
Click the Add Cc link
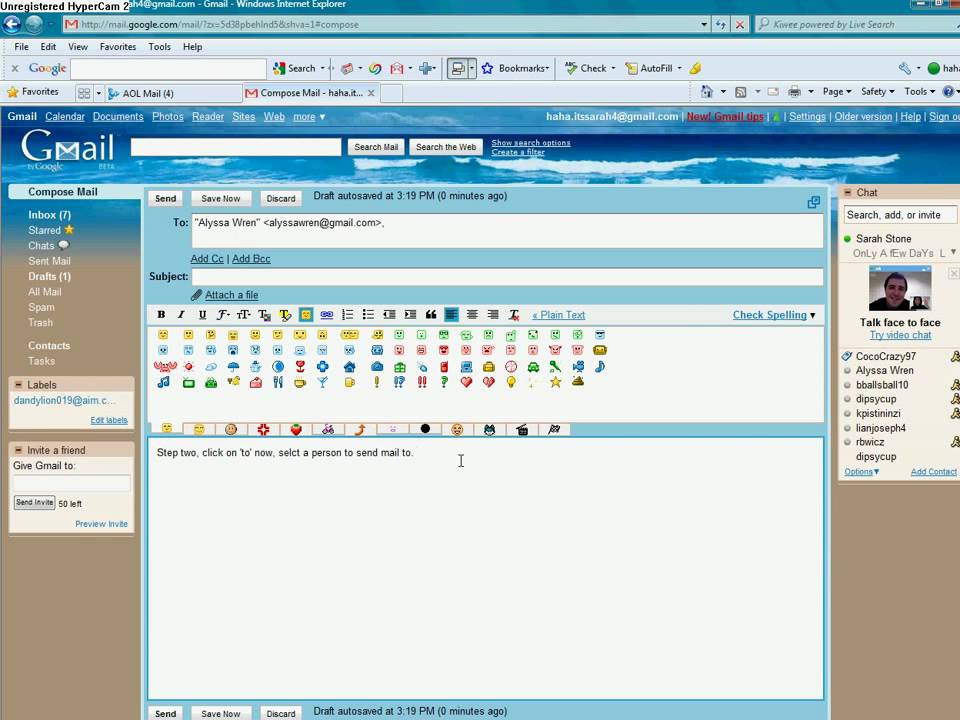pyautogui.click(x=207, y=259)
